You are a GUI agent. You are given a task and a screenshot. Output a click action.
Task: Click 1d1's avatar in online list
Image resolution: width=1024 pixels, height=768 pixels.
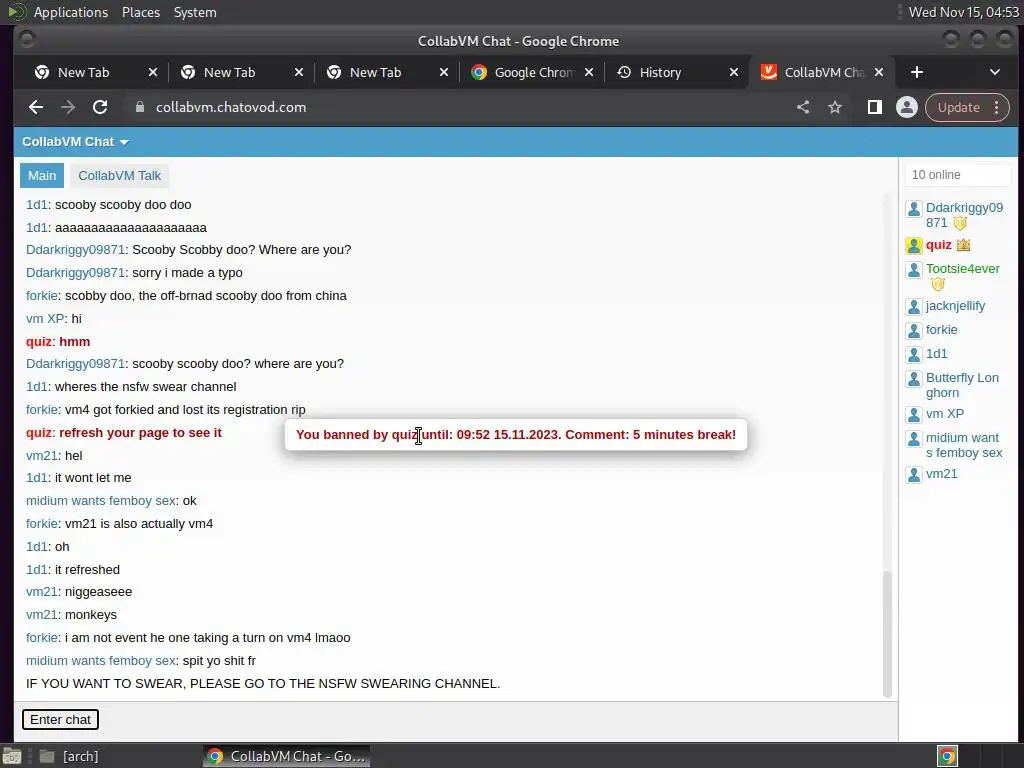914,355
